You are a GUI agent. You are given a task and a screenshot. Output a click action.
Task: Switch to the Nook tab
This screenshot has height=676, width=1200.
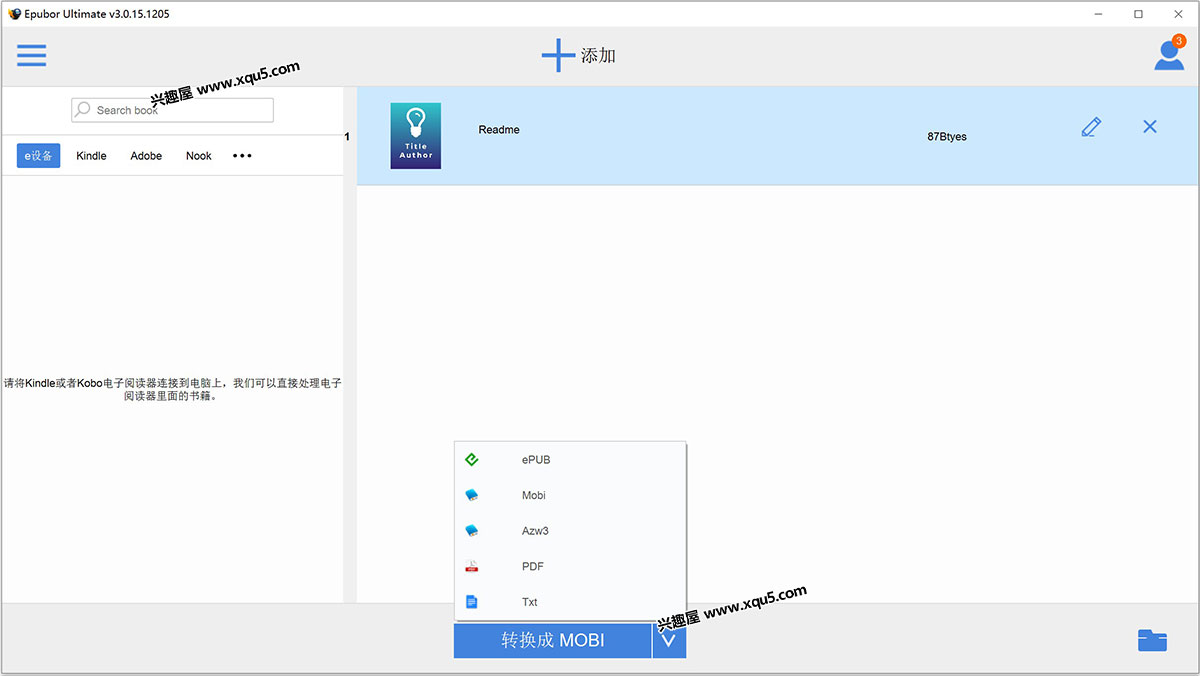(199, 156)
